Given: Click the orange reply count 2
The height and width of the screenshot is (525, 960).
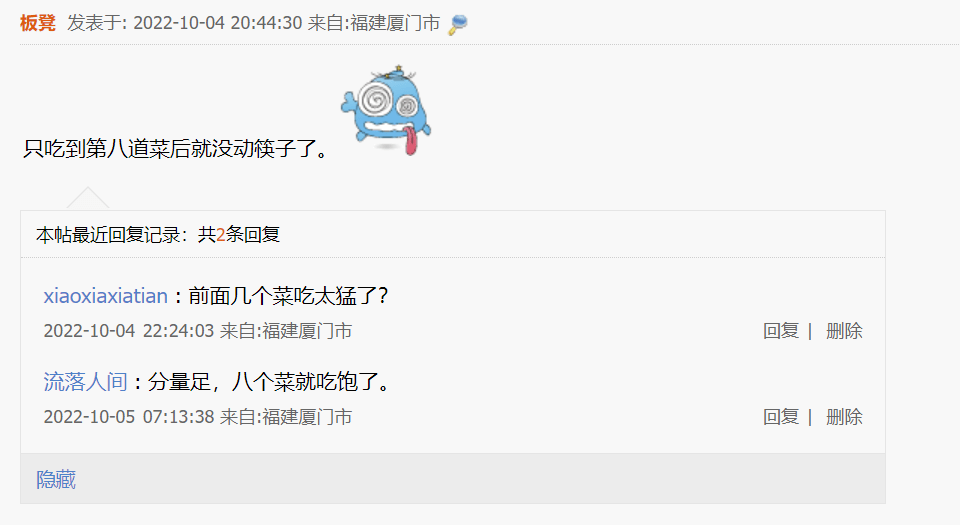Looking at the screenshot, I should point(220,235).
